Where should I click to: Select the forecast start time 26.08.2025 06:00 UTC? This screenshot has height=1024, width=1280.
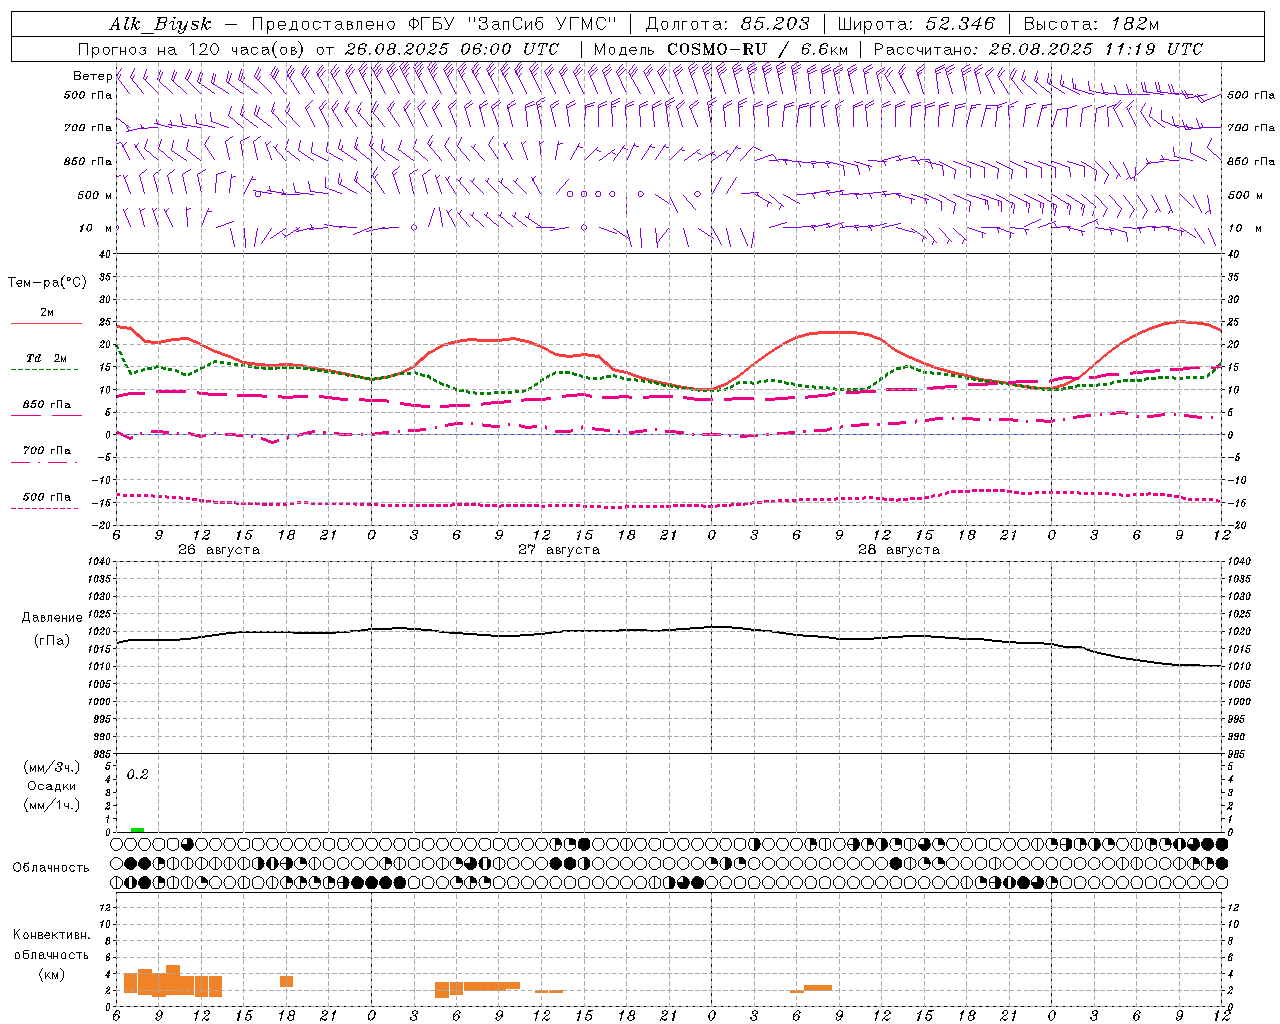[x=451, y=49]
